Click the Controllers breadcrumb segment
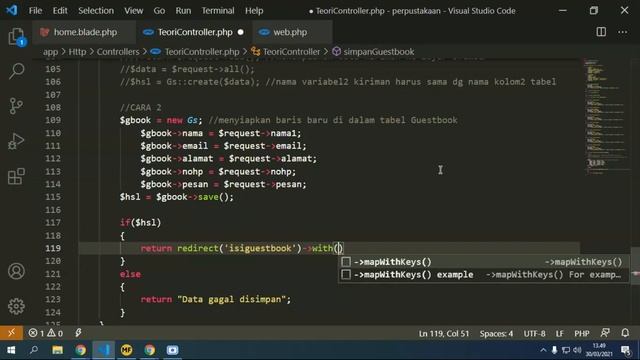Image resolution: width=640 pixels, height=360 pixels. [118, 52]
